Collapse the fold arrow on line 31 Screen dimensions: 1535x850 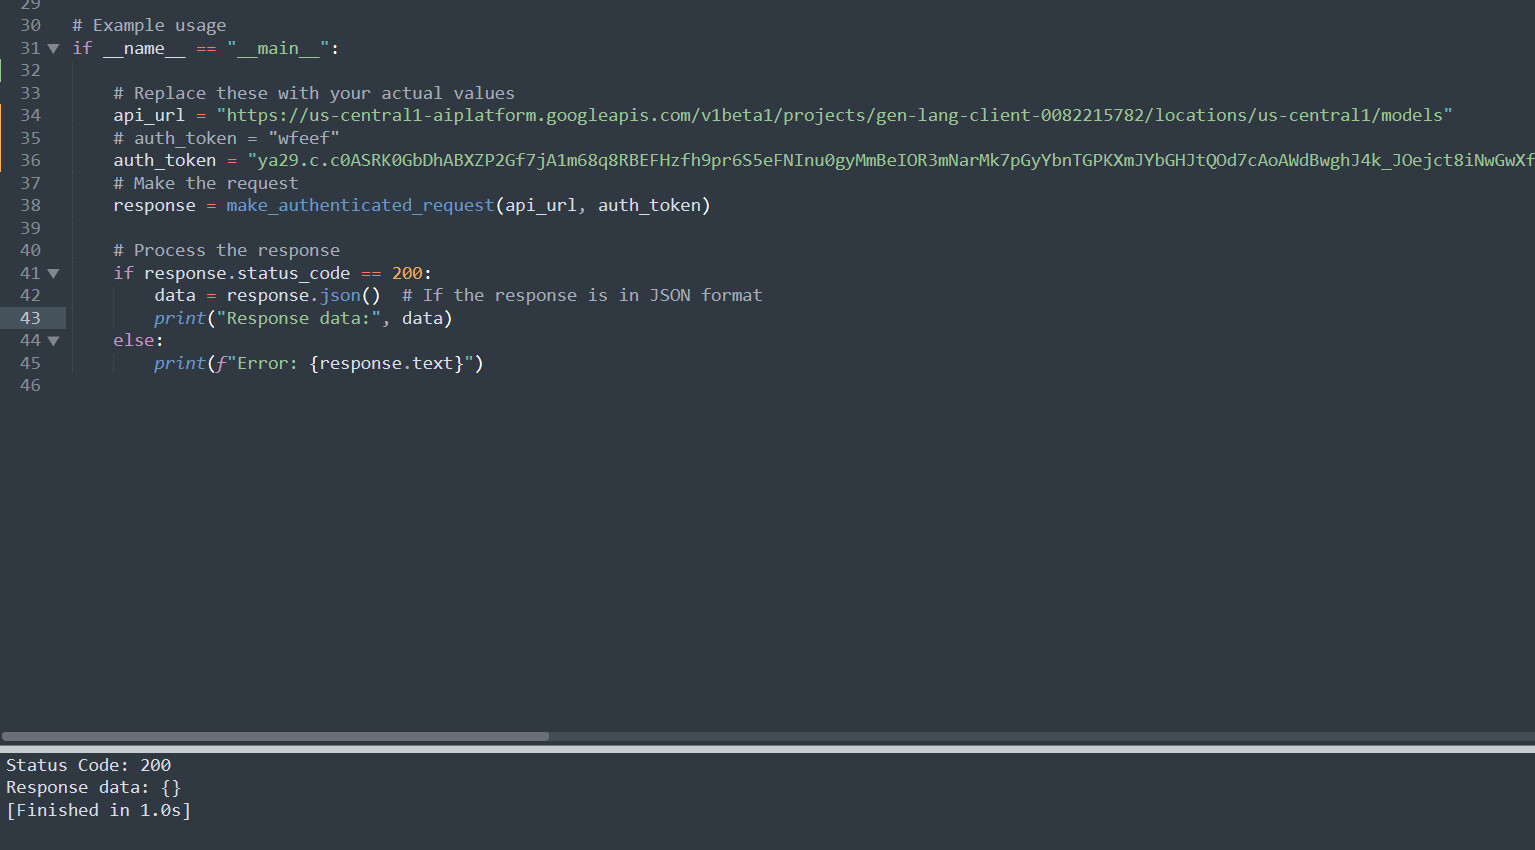tap(53, 48)
